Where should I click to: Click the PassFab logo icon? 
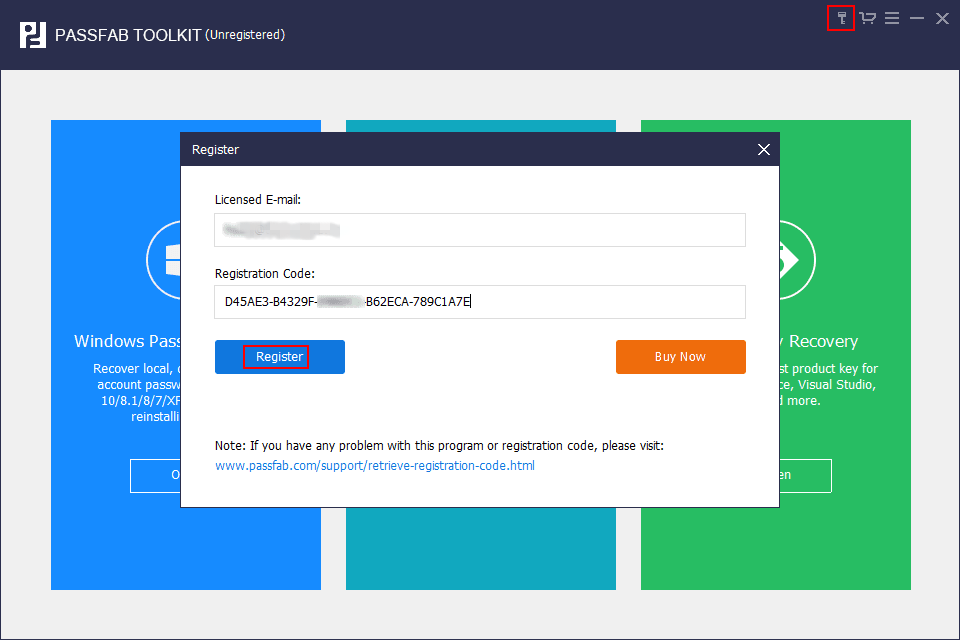(x=32, y=35)
